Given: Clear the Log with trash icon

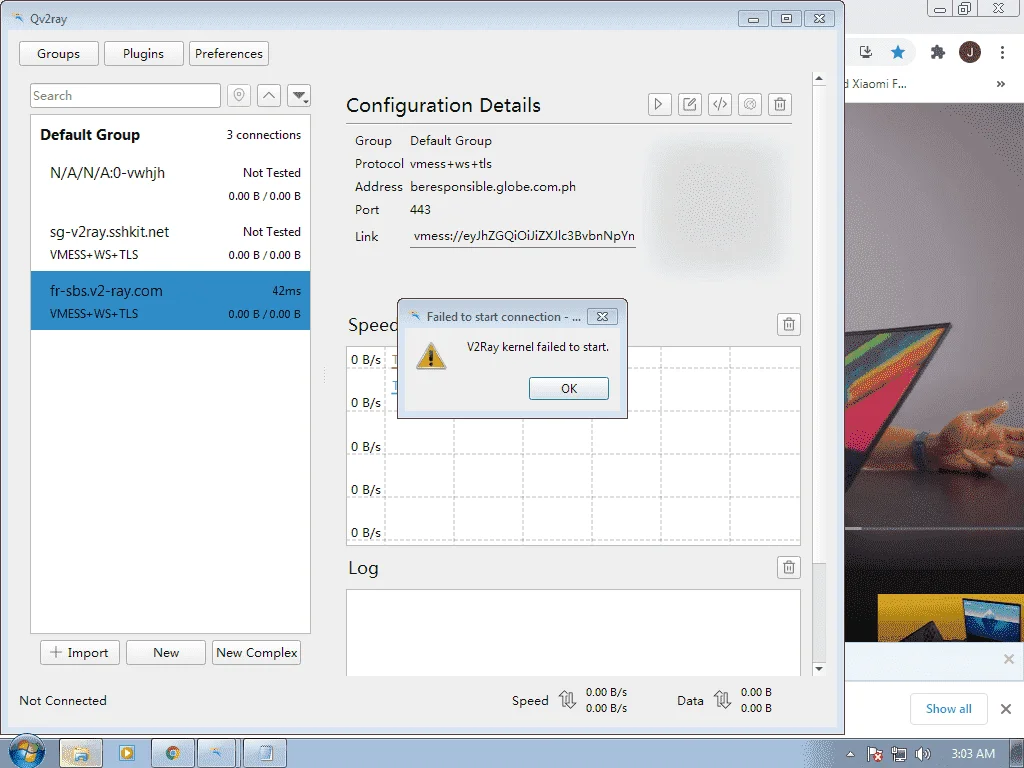Looking at the screenshot, I should [x=789, y=568].
